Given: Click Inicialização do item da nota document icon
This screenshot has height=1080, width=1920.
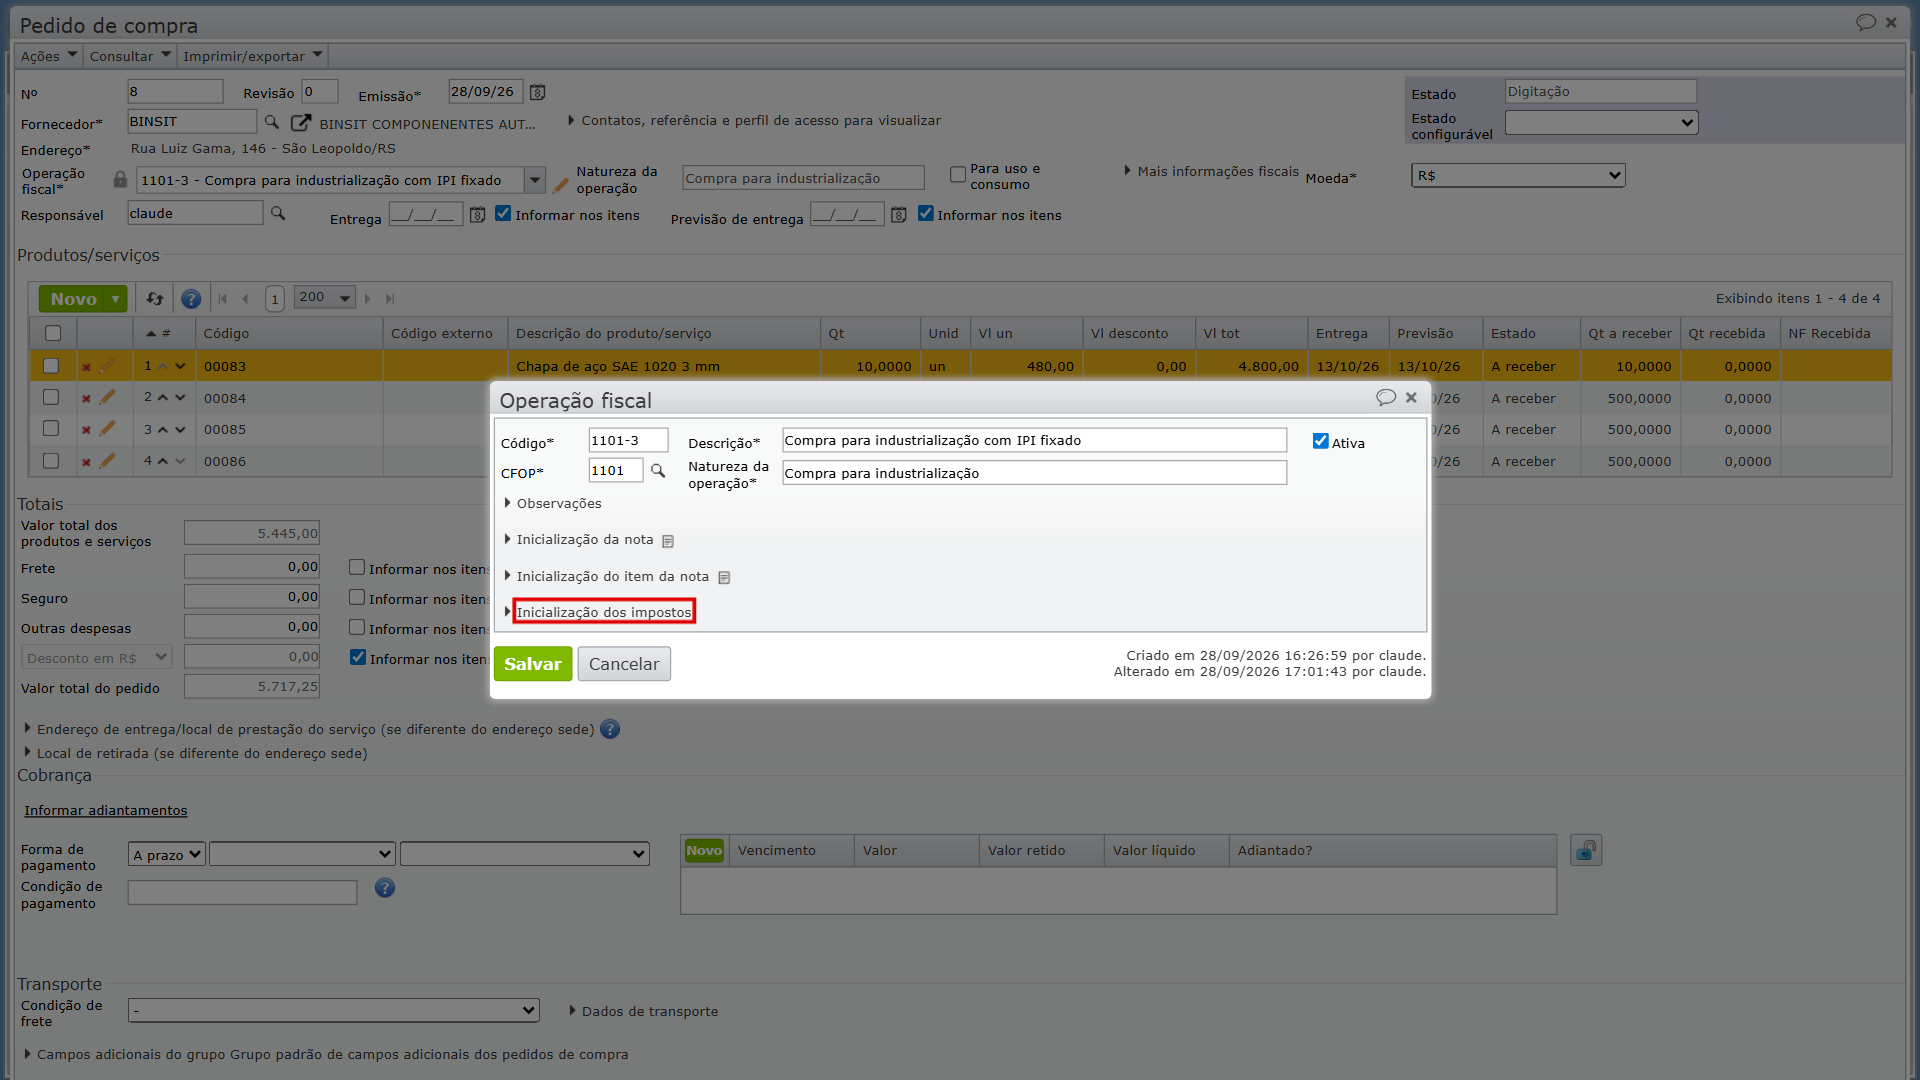Looking at the screenshot, I should (x=724, y=578).
